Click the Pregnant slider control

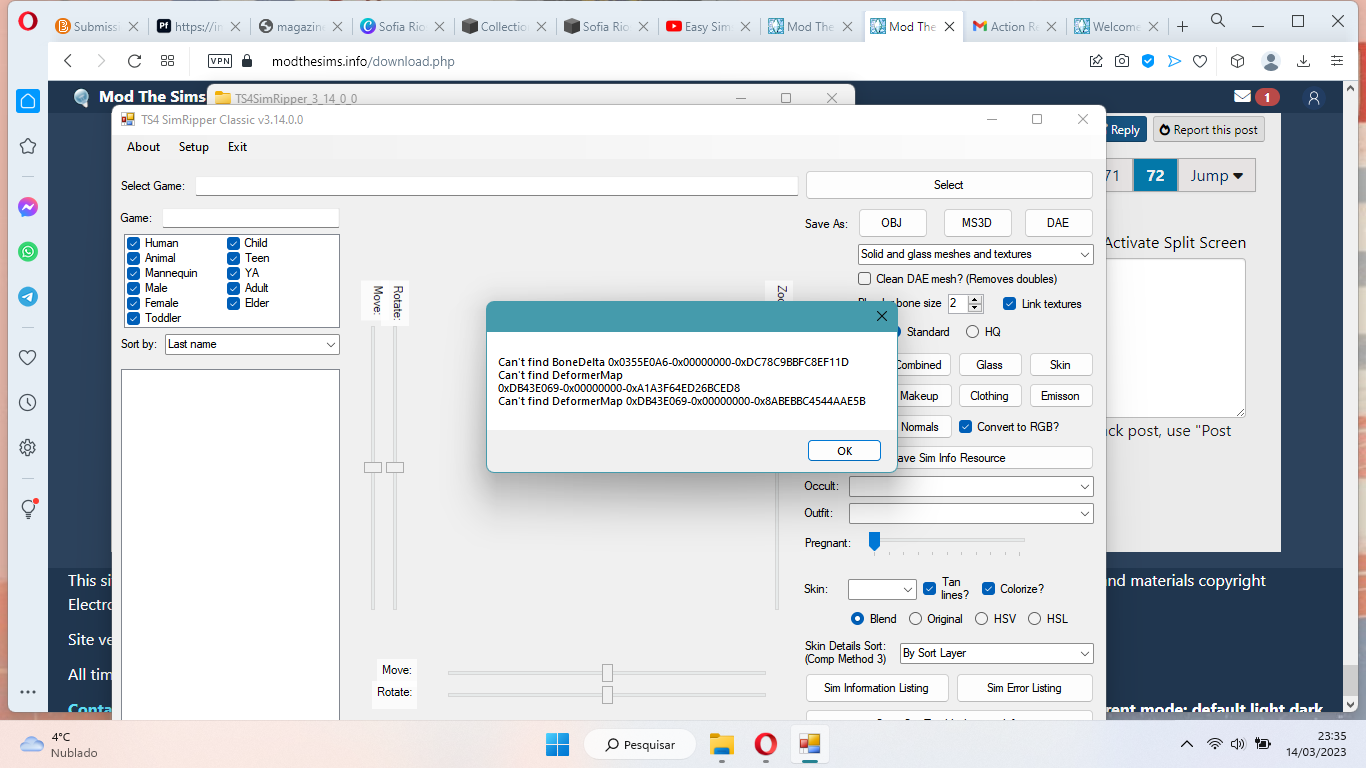[x=874, y=541]
